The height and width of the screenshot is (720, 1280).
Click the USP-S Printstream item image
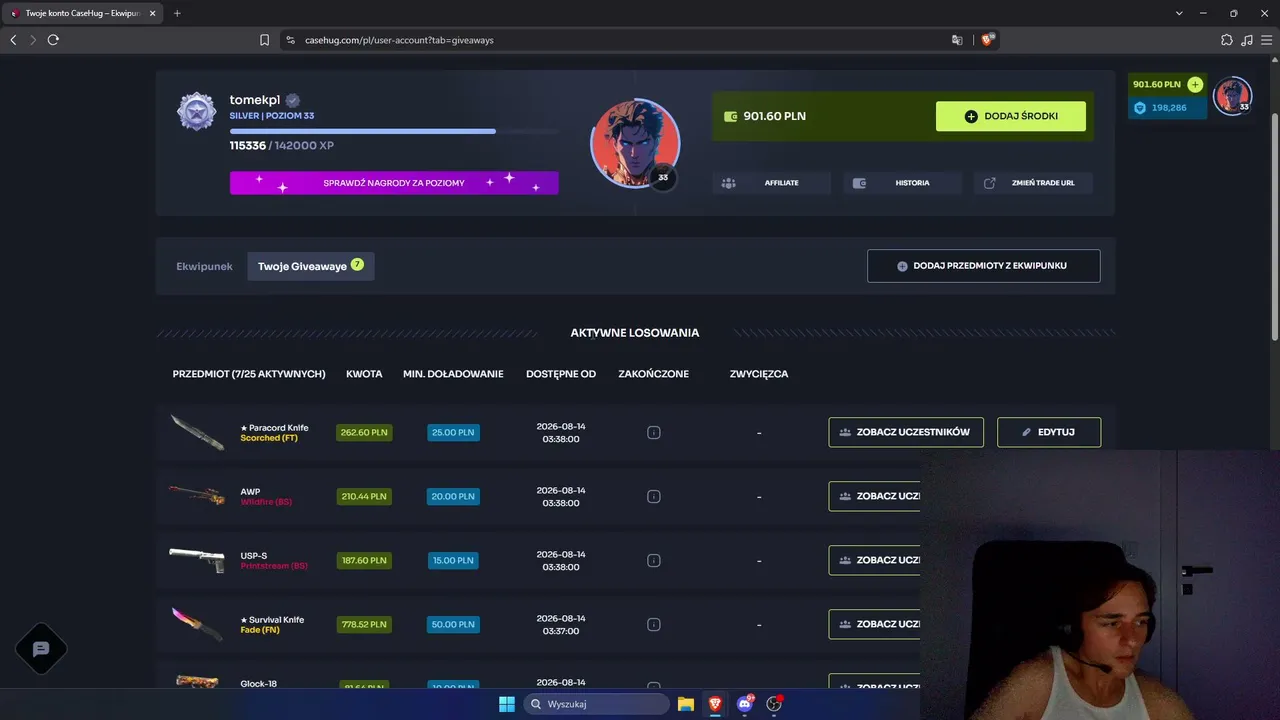coord(197,560)
